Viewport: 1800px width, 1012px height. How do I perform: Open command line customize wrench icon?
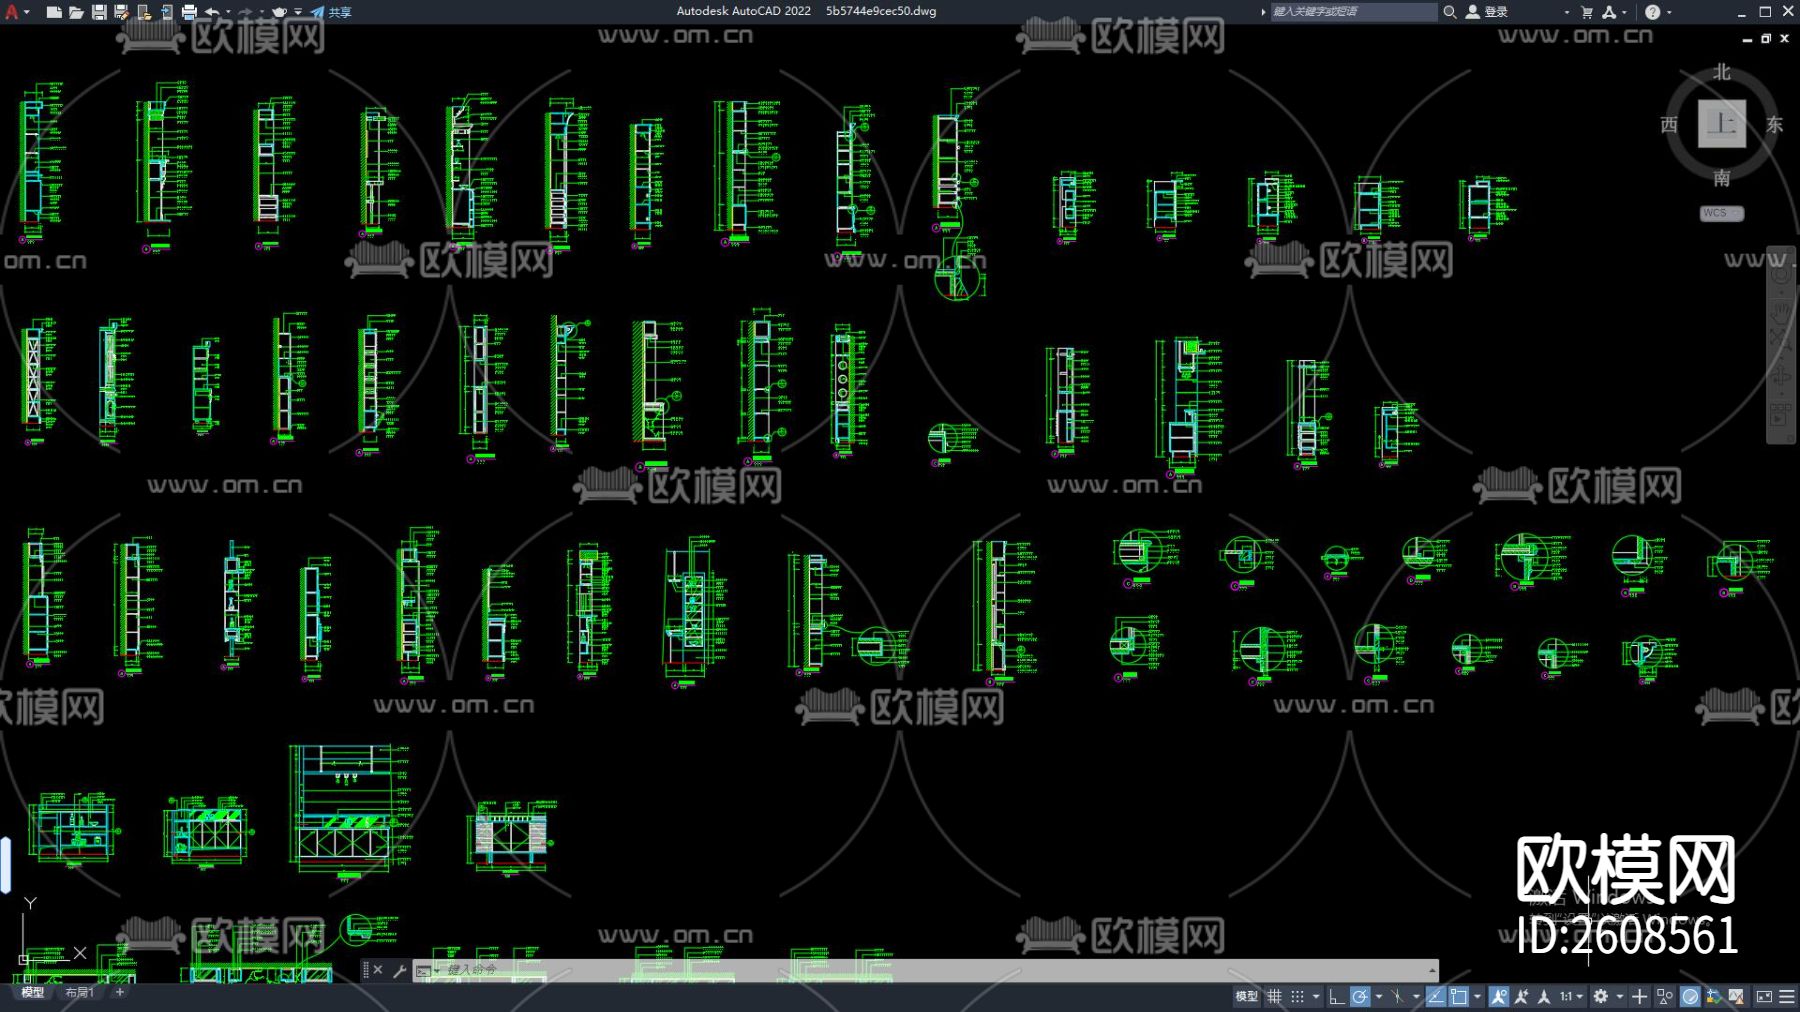coord(399,970)
